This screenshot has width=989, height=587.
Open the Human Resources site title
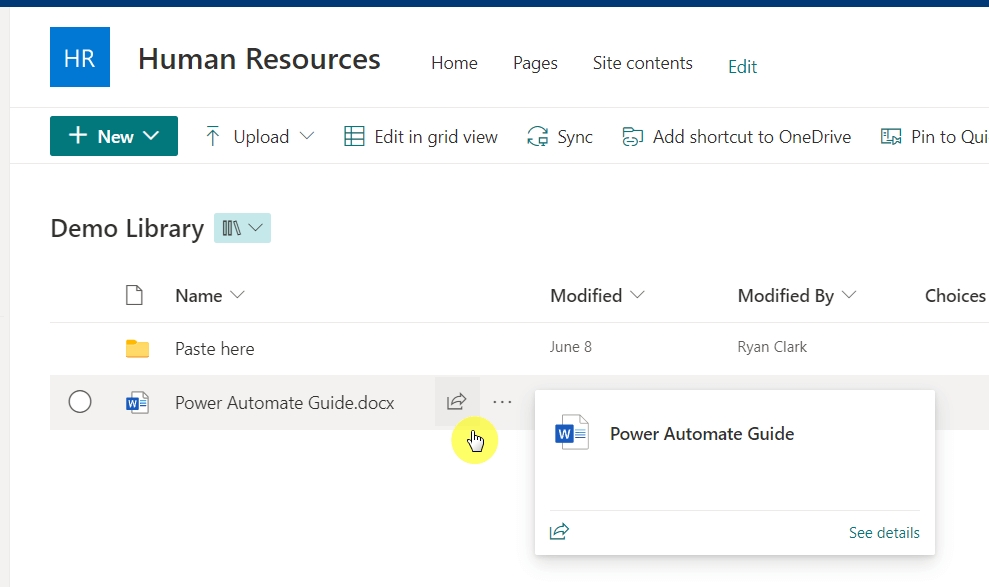(259, 59)
